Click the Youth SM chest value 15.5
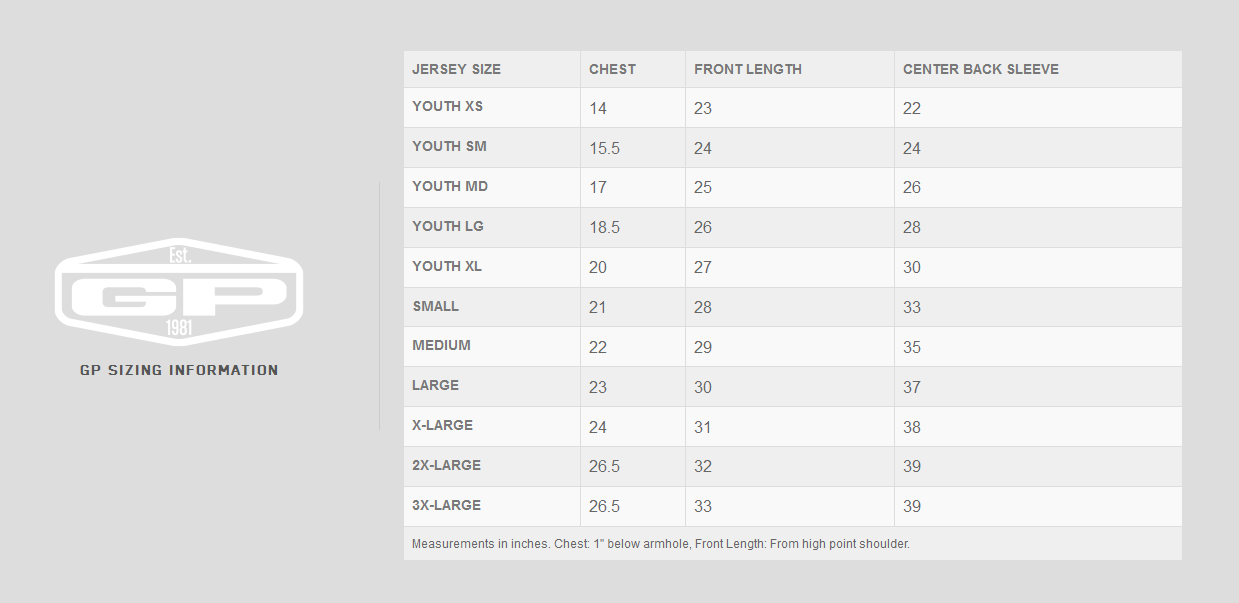1239x603 pixels. pos(604,148)
